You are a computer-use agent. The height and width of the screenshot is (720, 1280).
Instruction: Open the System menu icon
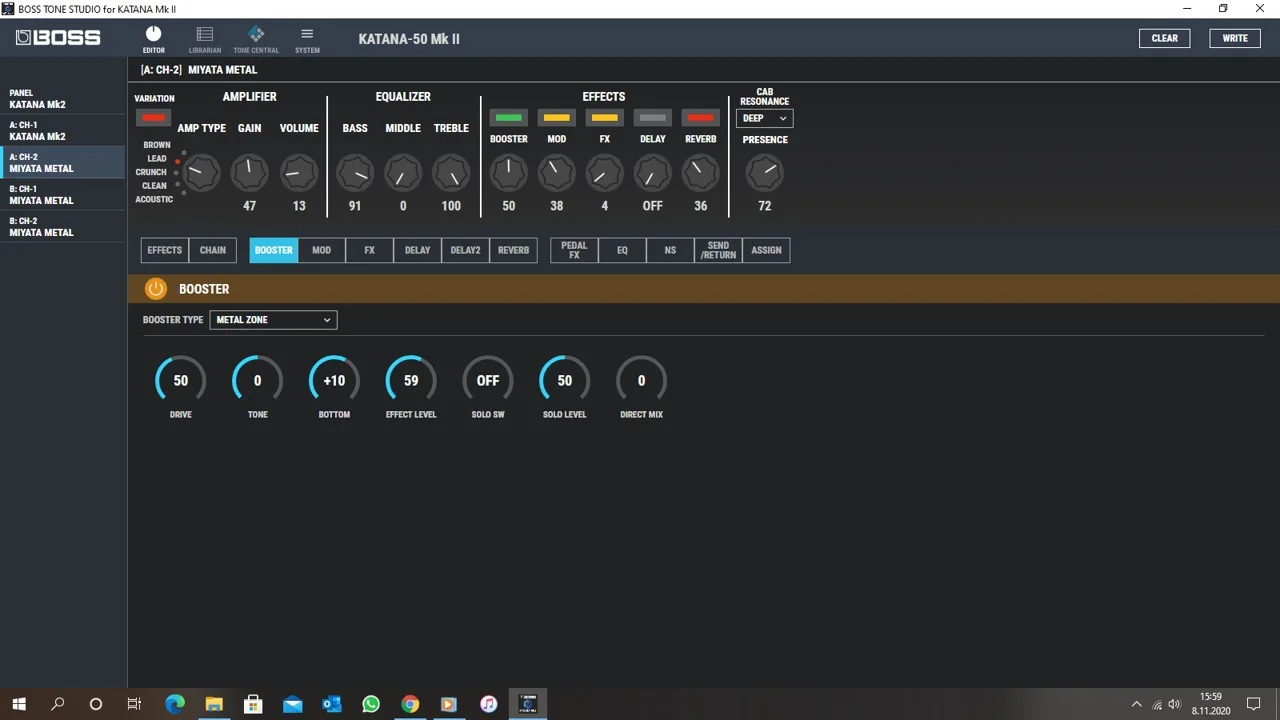click(307, 39)
